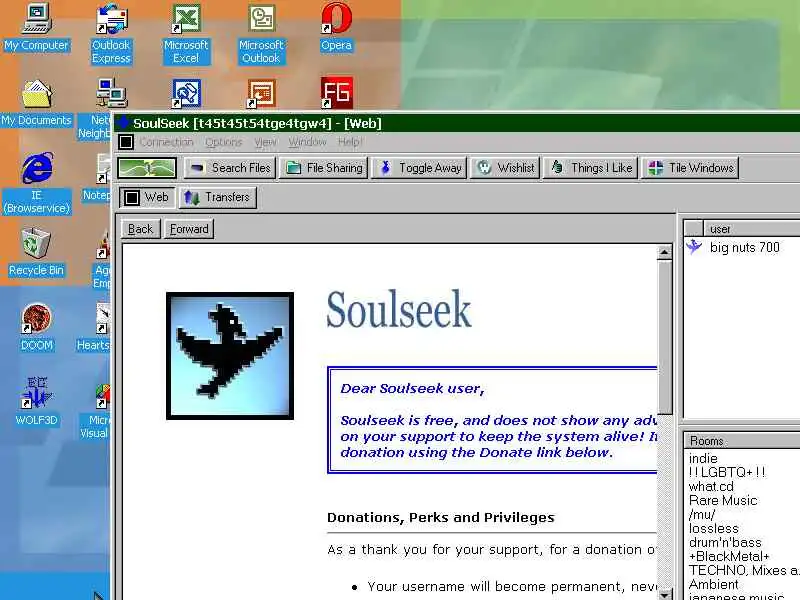
Task: Open the Window menu
Action: (307, 142)
